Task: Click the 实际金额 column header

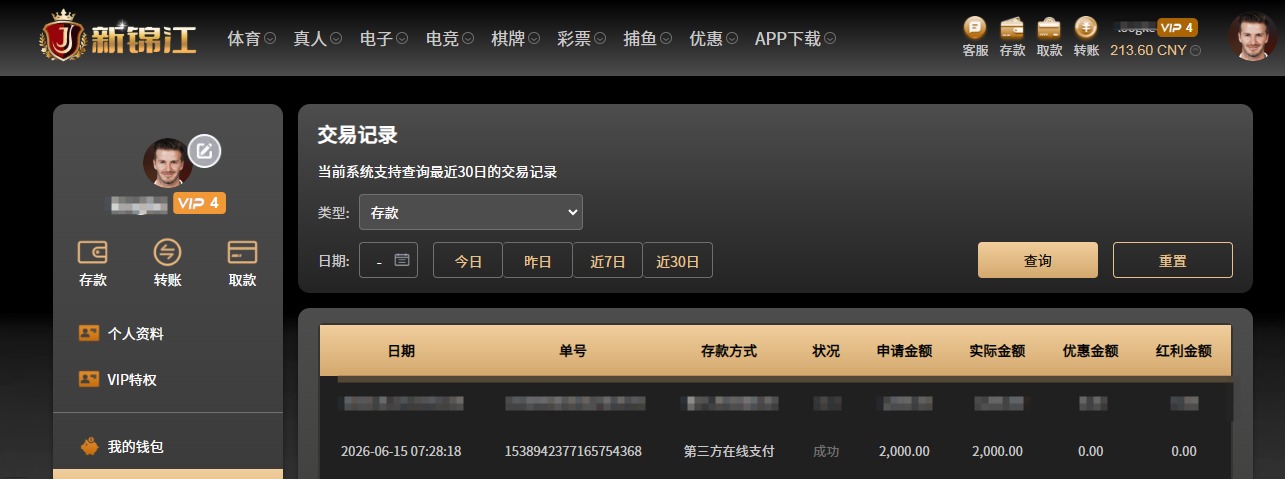Action: [997, 351]
